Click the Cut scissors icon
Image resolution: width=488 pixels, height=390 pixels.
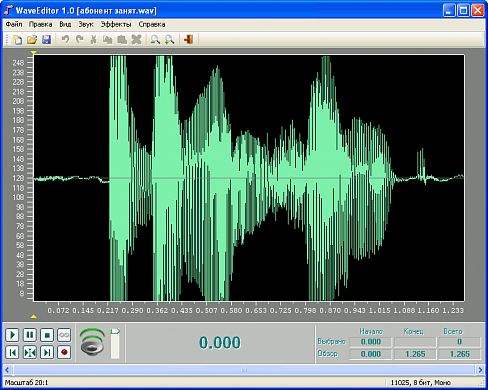tap(94, 40)
